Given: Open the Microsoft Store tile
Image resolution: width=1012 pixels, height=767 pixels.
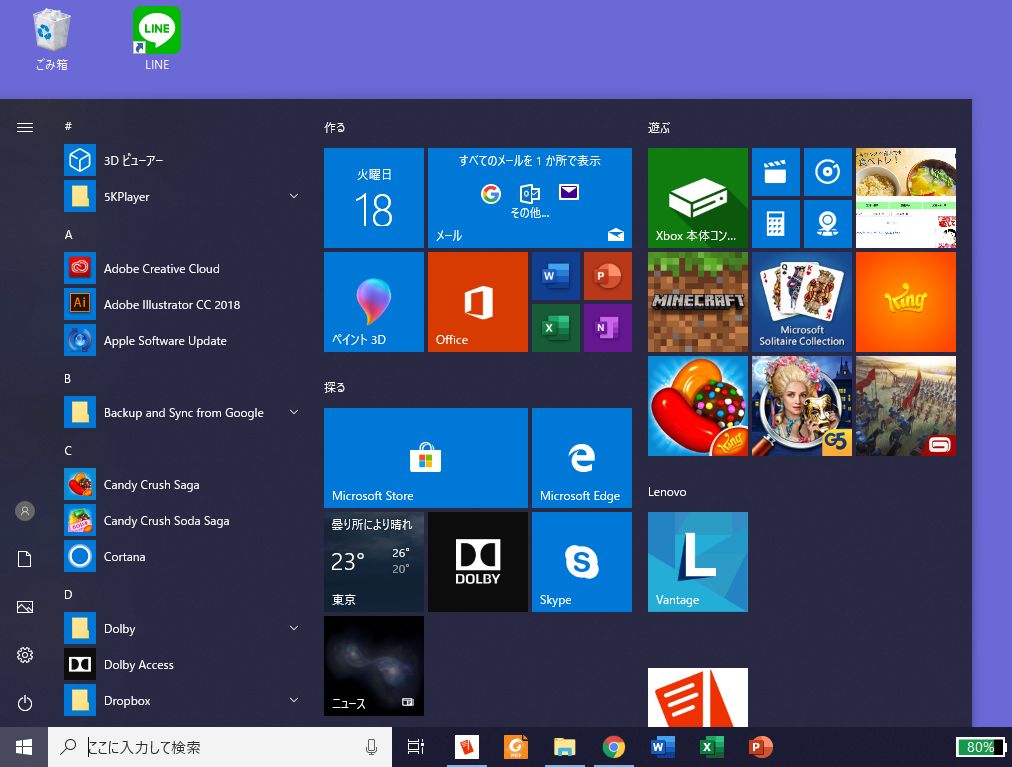Looking at the screenshot, I should coord(426,458).
